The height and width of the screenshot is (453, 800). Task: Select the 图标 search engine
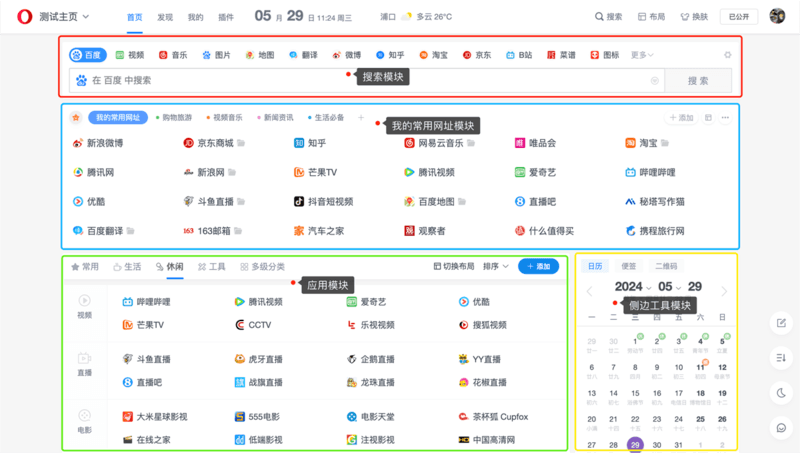(x=605, y=55)
